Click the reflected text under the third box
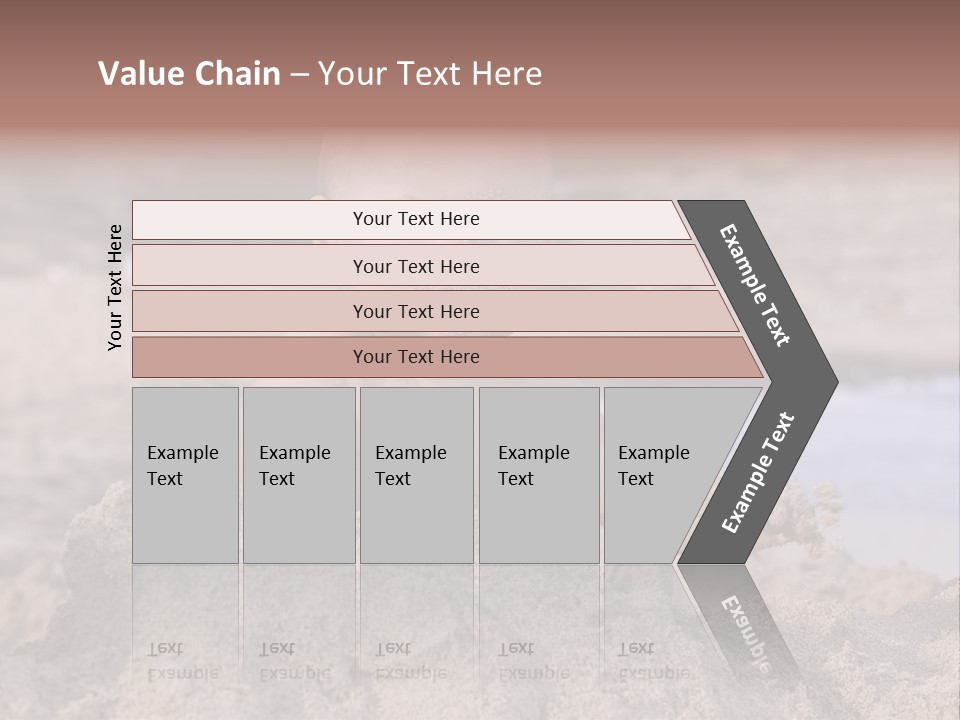 pyautogui.click(x=411, y=660)
